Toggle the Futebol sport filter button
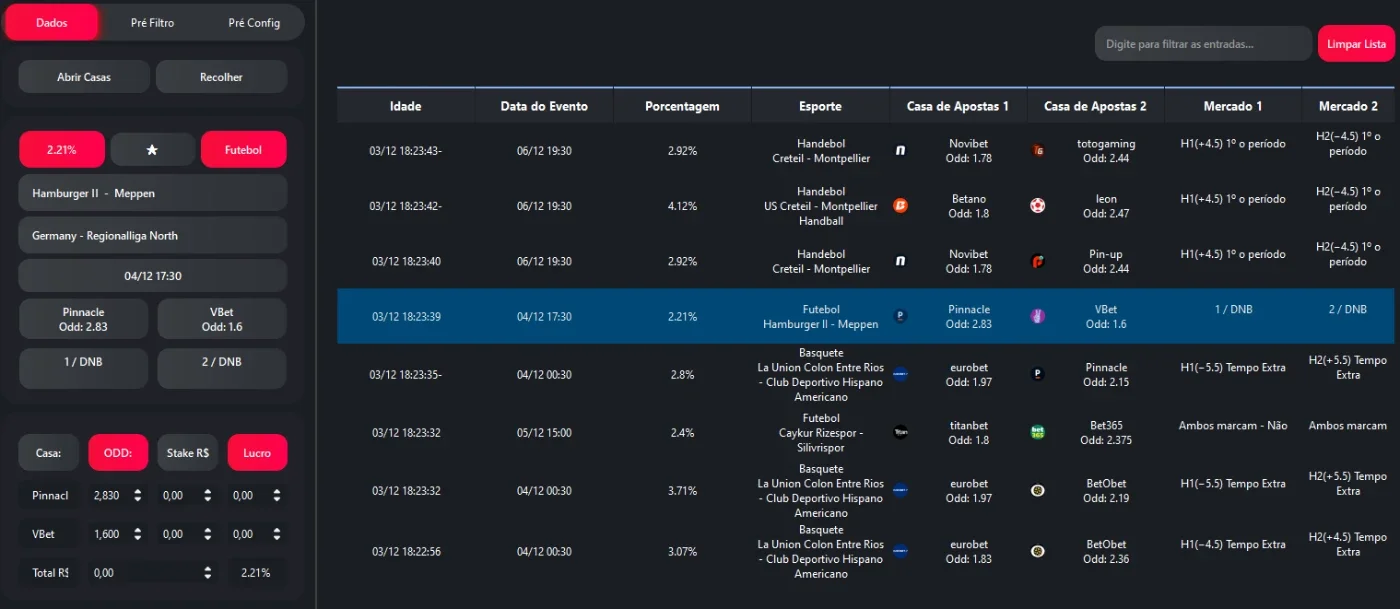Screen dimensions: 1400x609 pos(243,150)
